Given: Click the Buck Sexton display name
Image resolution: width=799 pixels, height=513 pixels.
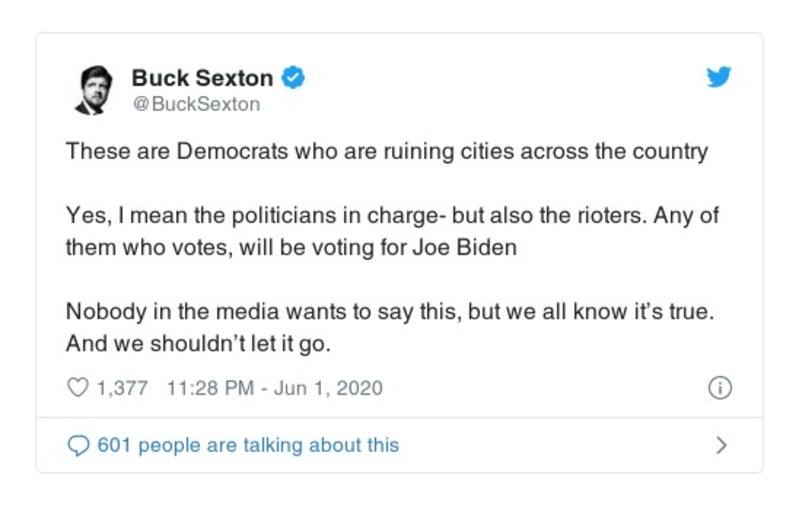Looking at the screenshot, I should pyautogui.click(x=202, y=78).
